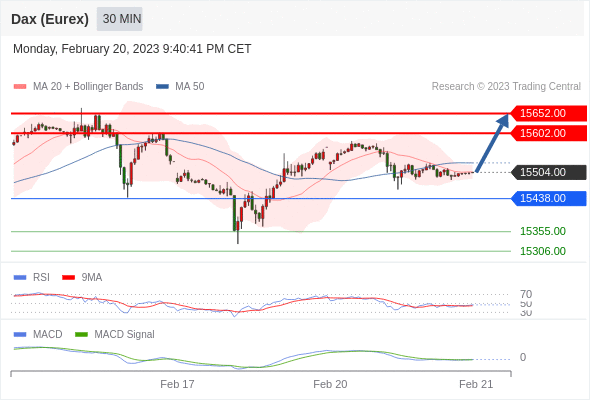590x400 pixels.
Task: Click the date line 'Monday, February 20, 2023 9:40:41 PM CET'
Action: [x=132, y=49]
